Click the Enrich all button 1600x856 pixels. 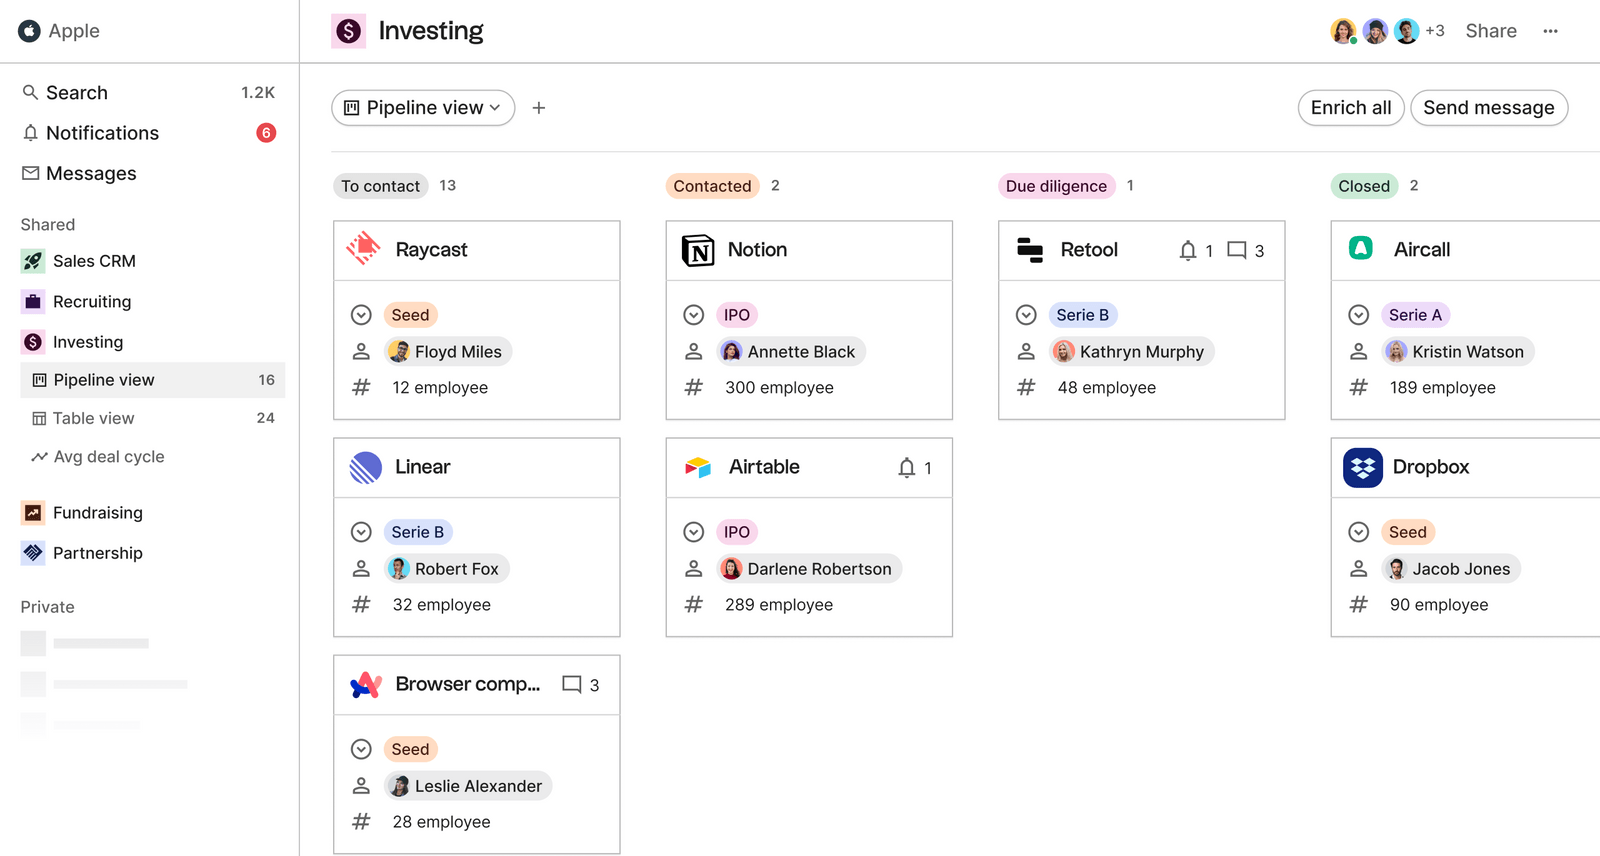point(1351,107)
